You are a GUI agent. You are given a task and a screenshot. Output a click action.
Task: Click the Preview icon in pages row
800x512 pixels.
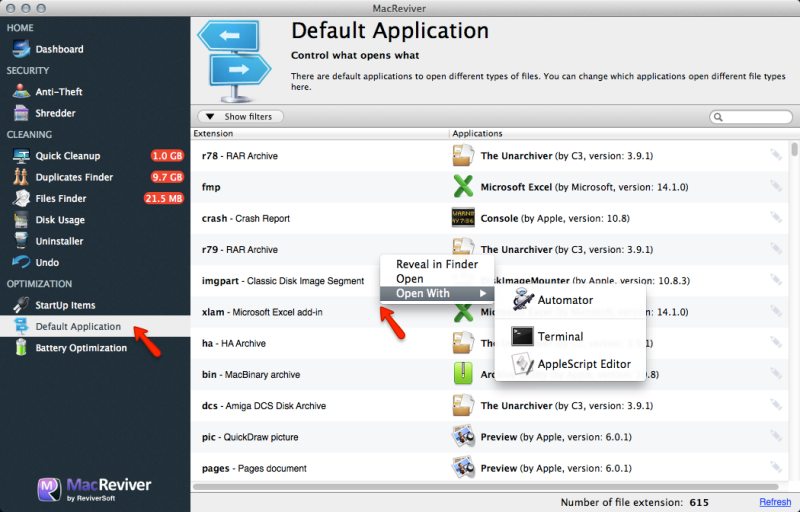click(x=463, y=468)
